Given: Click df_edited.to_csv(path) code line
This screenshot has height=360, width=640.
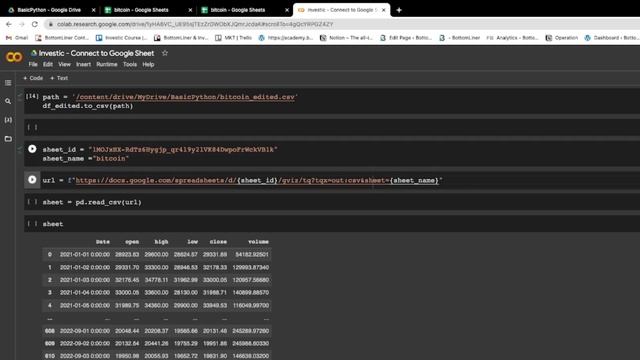Looking at the screenshot, I should pyautogui.click(x=88, y=106).
